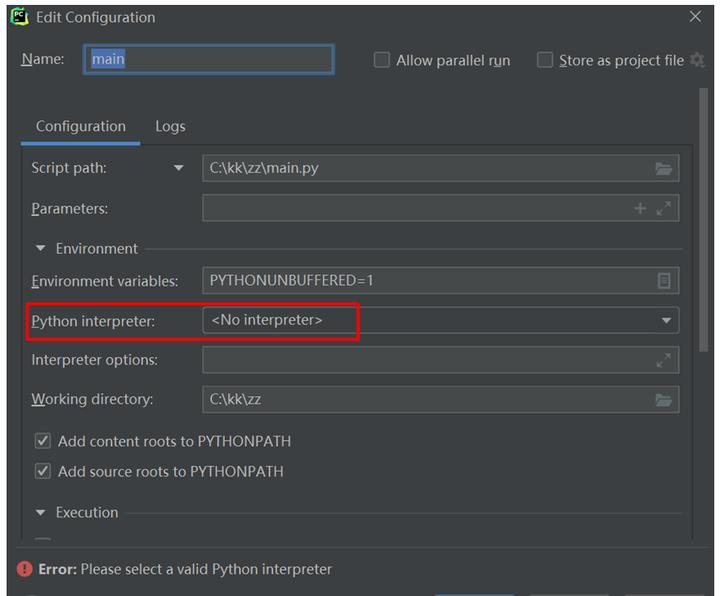
Task: Open the Python interpreter dropdown
Action: 665,321
